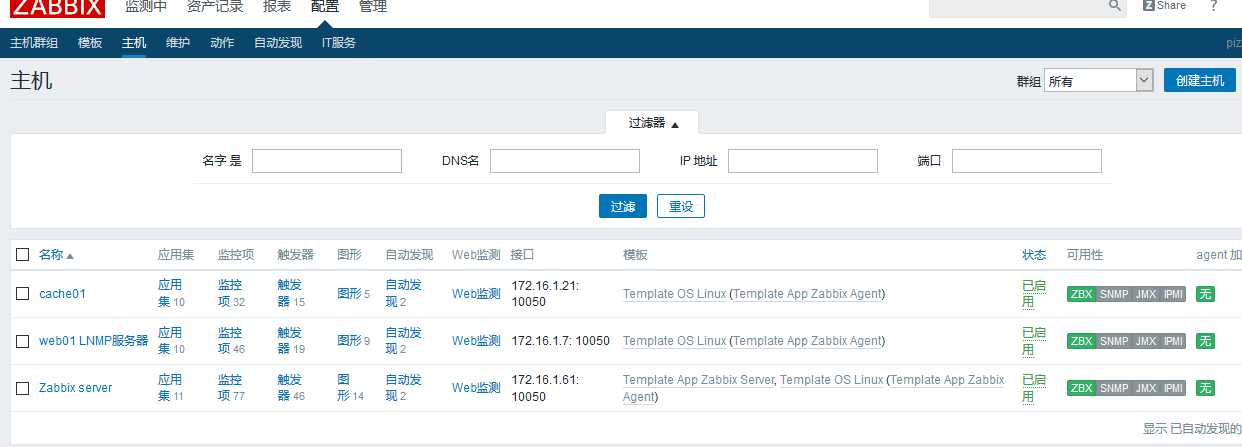Click ZBX availability badge for cache01
The height and width of the screenshot is (447, 1242).
pos(1081,294)
